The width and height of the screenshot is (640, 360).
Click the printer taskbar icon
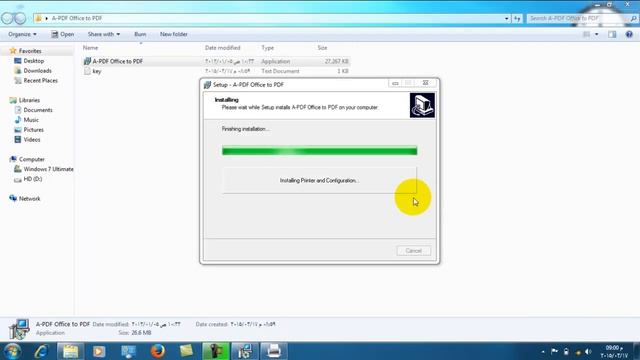274,351
